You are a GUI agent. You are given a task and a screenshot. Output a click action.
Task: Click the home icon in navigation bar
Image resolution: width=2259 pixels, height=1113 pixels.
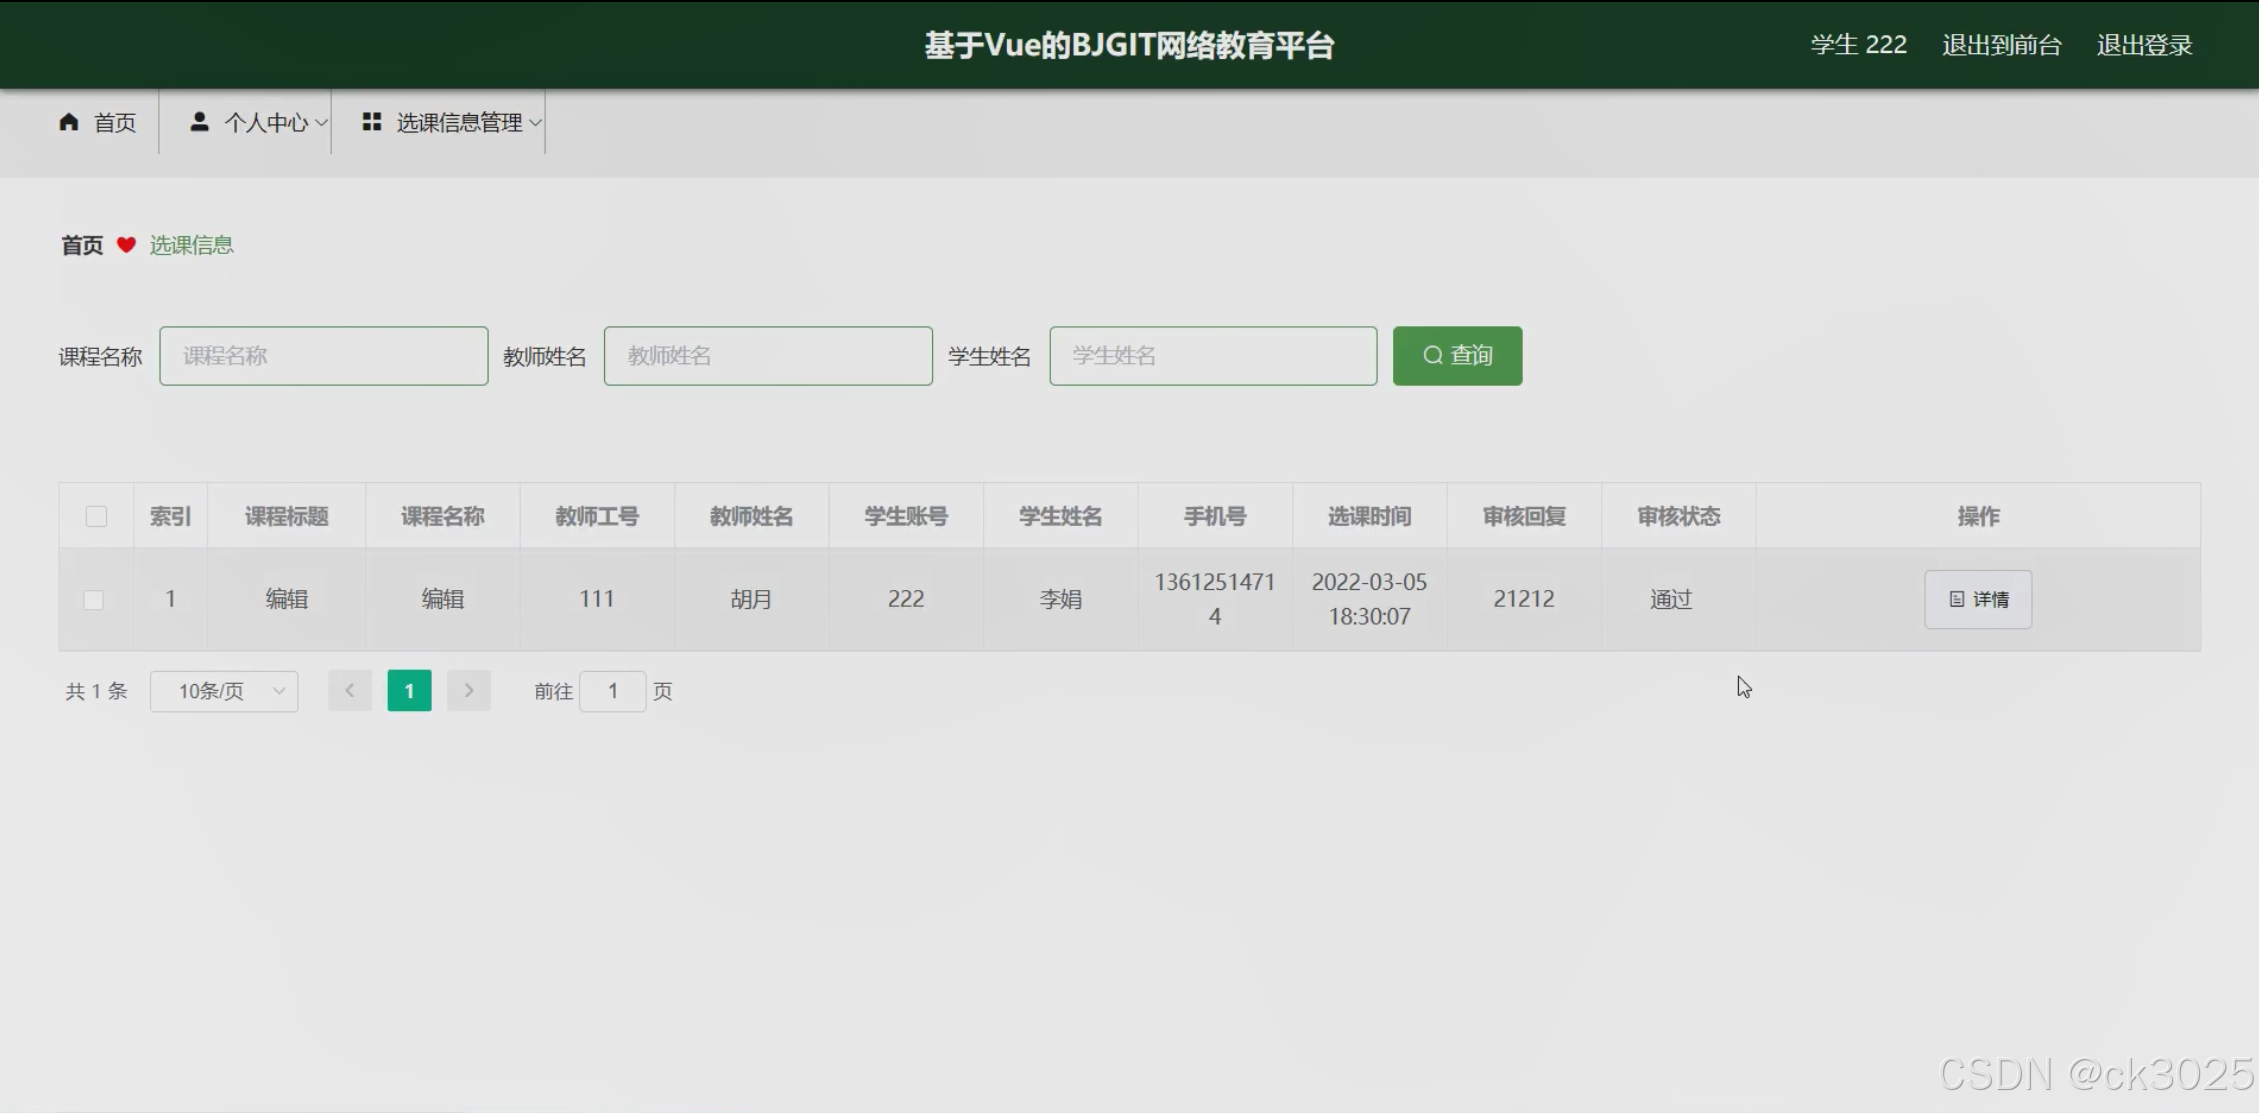point(68,122)
